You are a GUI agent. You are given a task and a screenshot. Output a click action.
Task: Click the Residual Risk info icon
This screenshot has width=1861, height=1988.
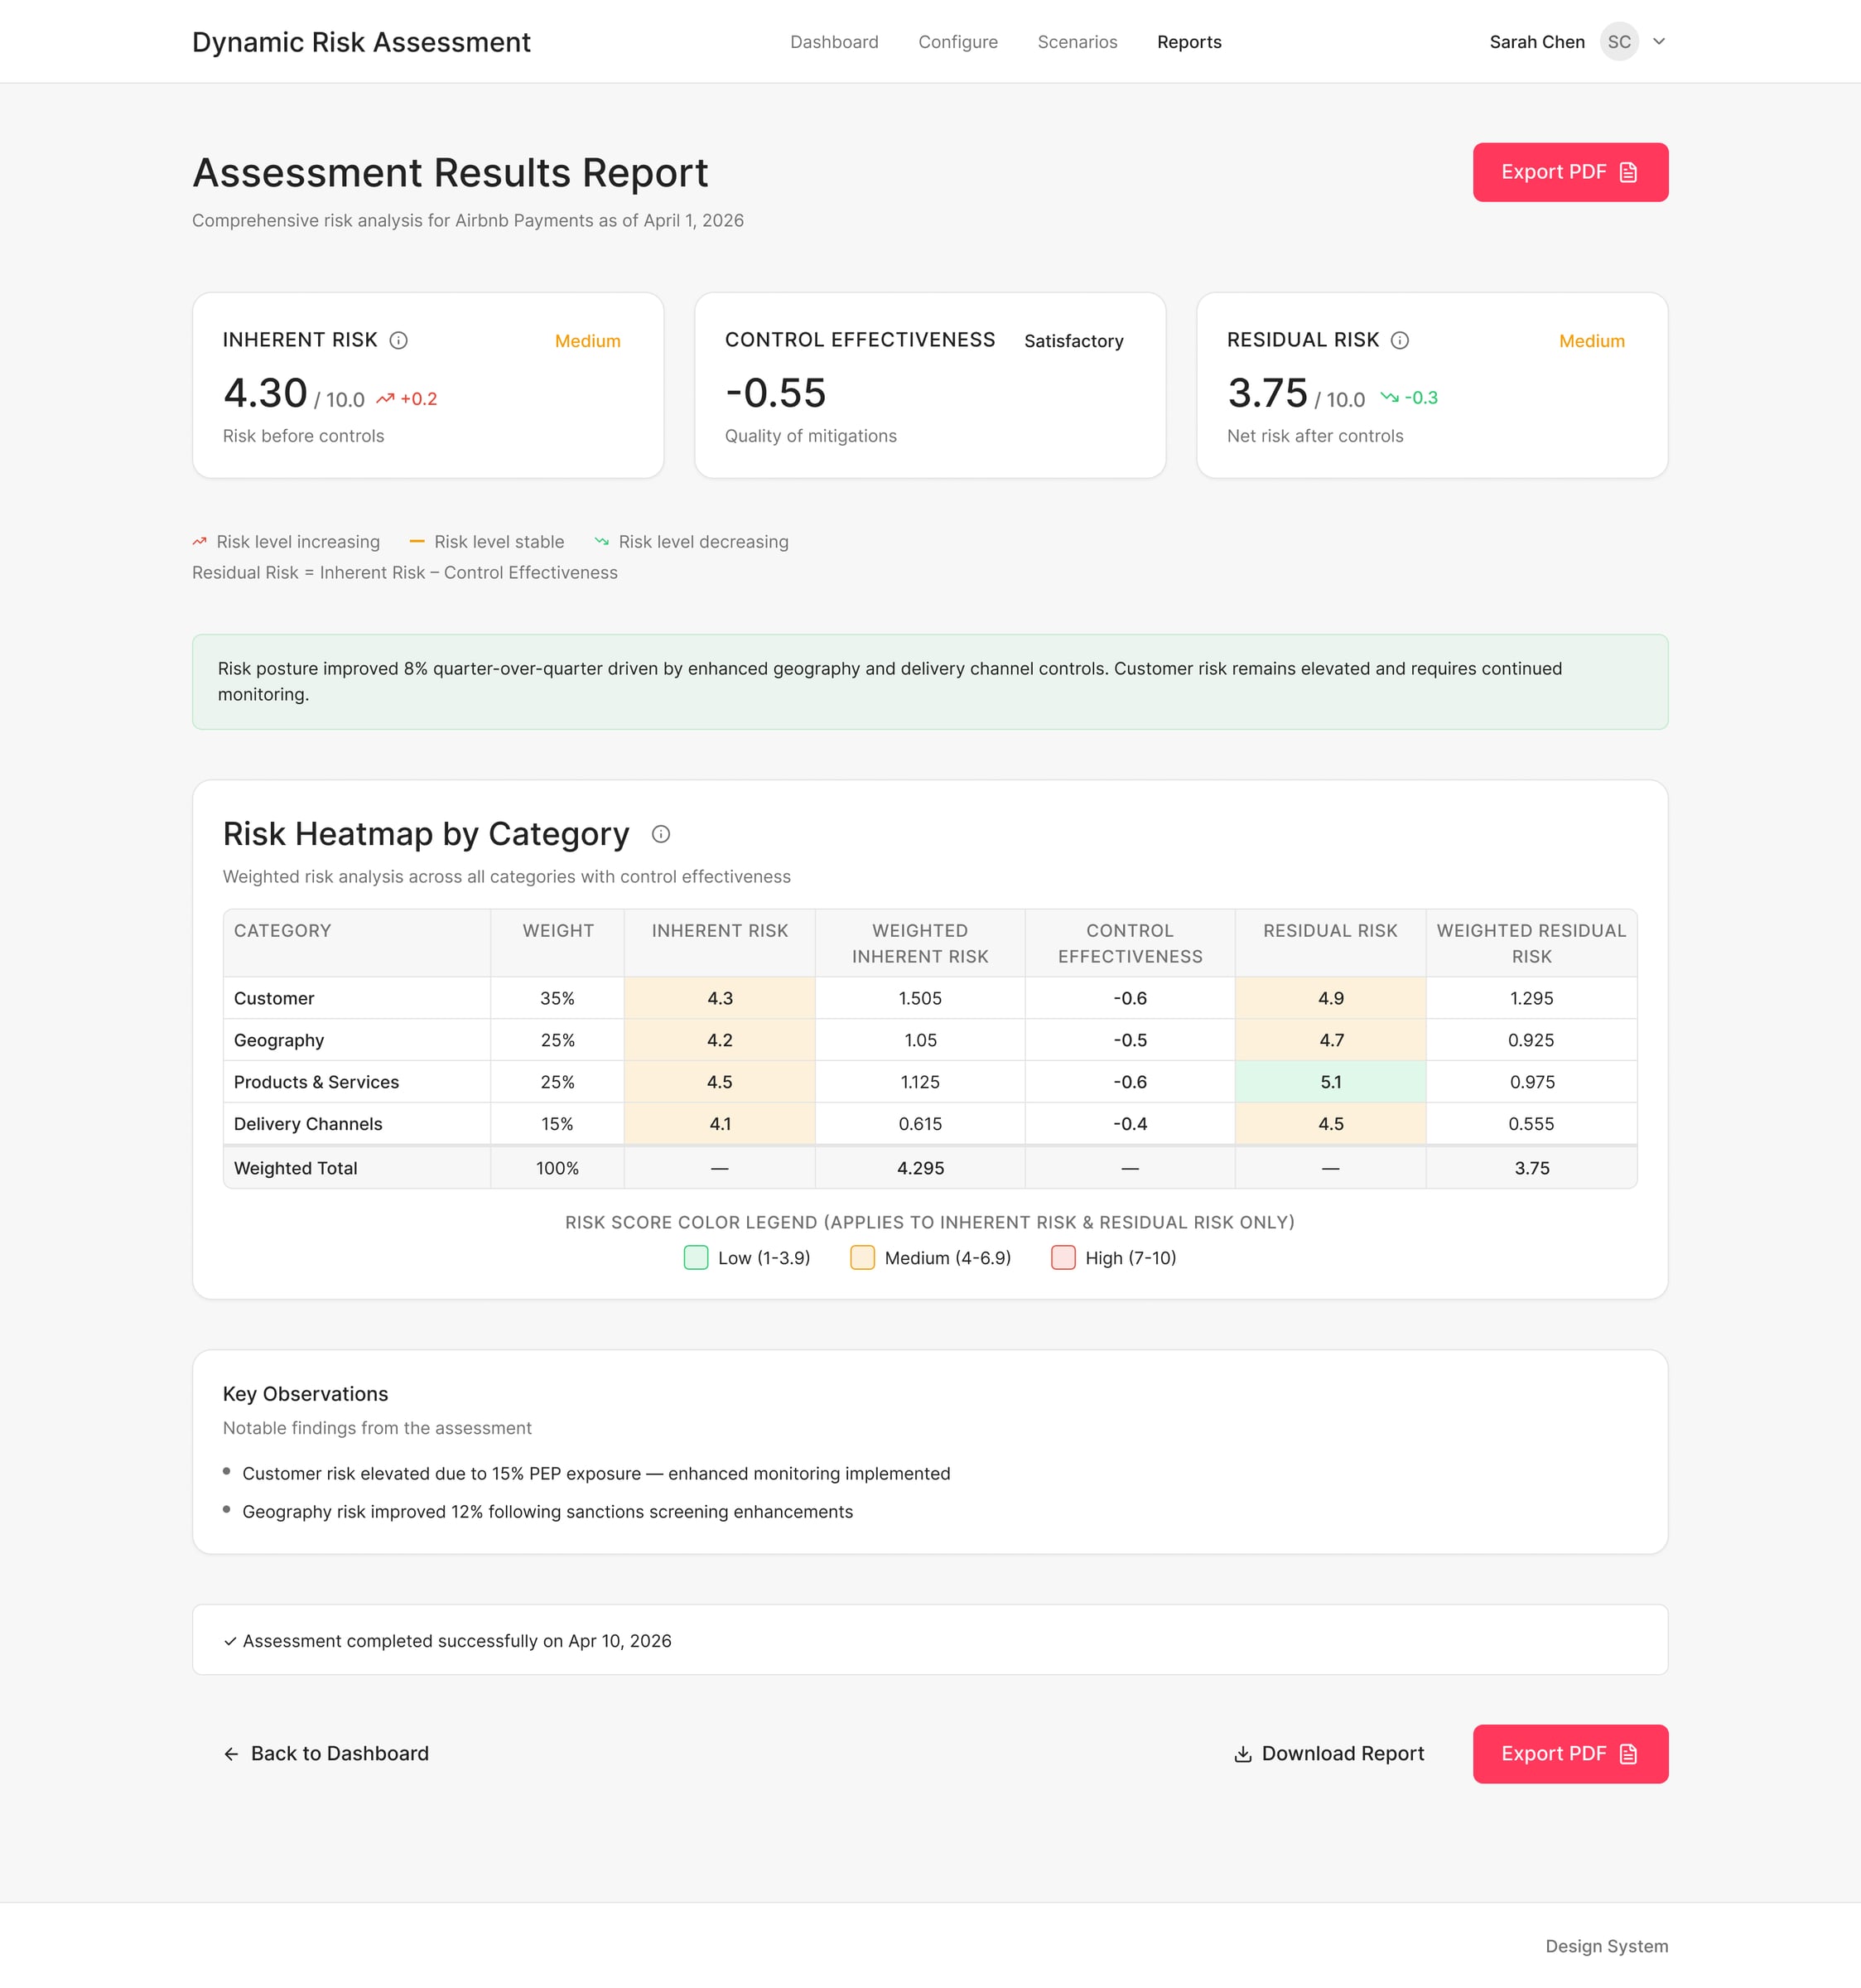coord(1399,340)
